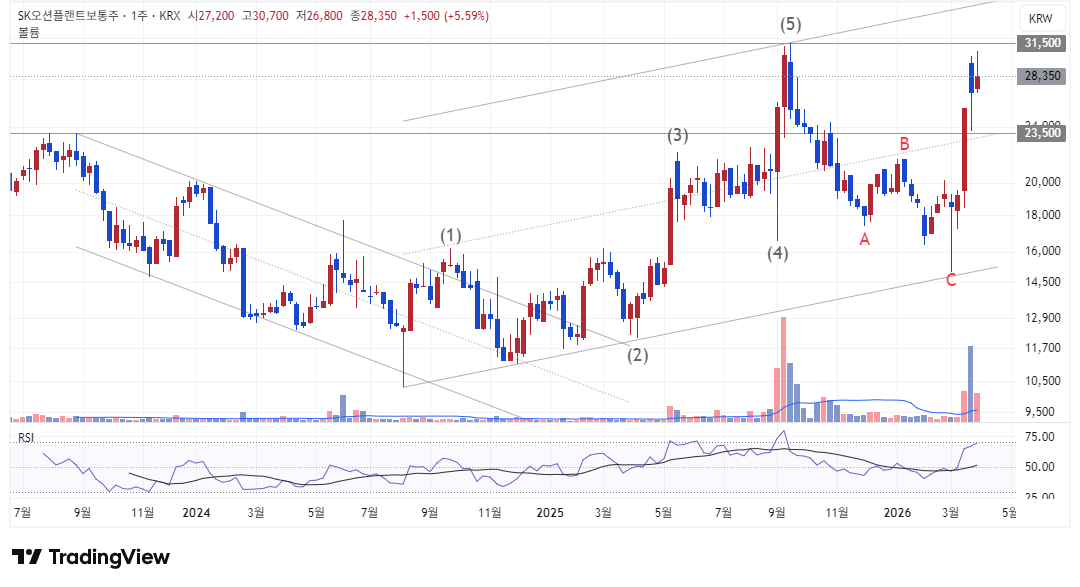Click the RSI 50.00 scale value
This screenshot has width=1080, height=587.
coord(1040,467)
